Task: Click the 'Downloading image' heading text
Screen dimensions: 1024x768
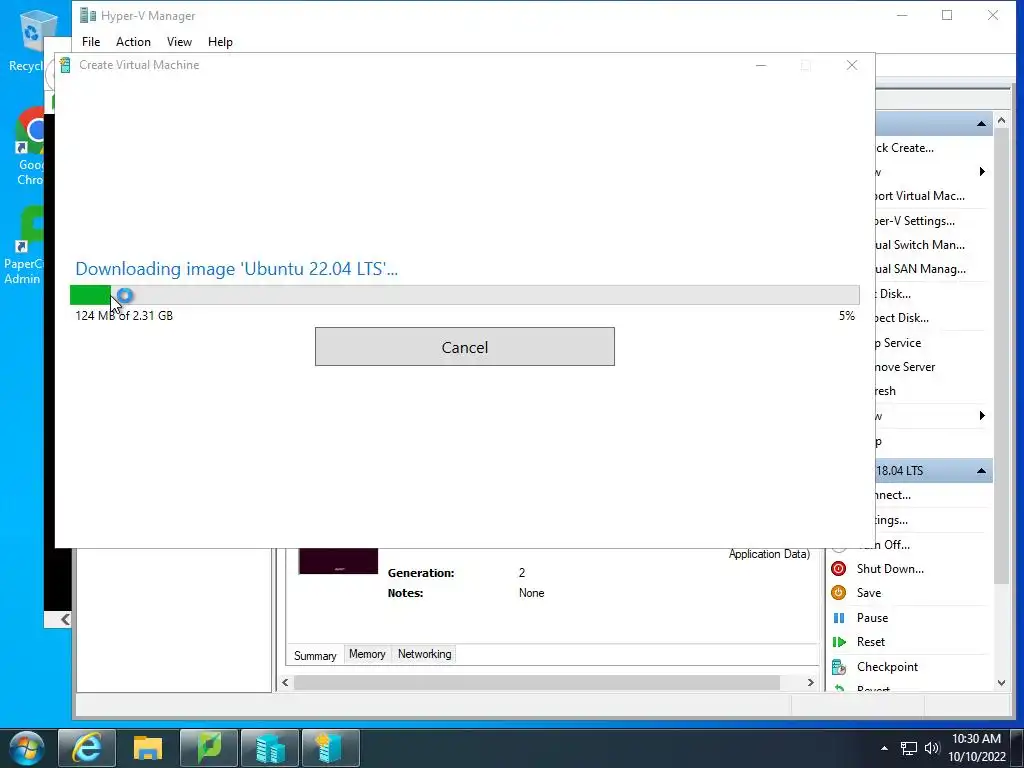Action: point(236,269)
